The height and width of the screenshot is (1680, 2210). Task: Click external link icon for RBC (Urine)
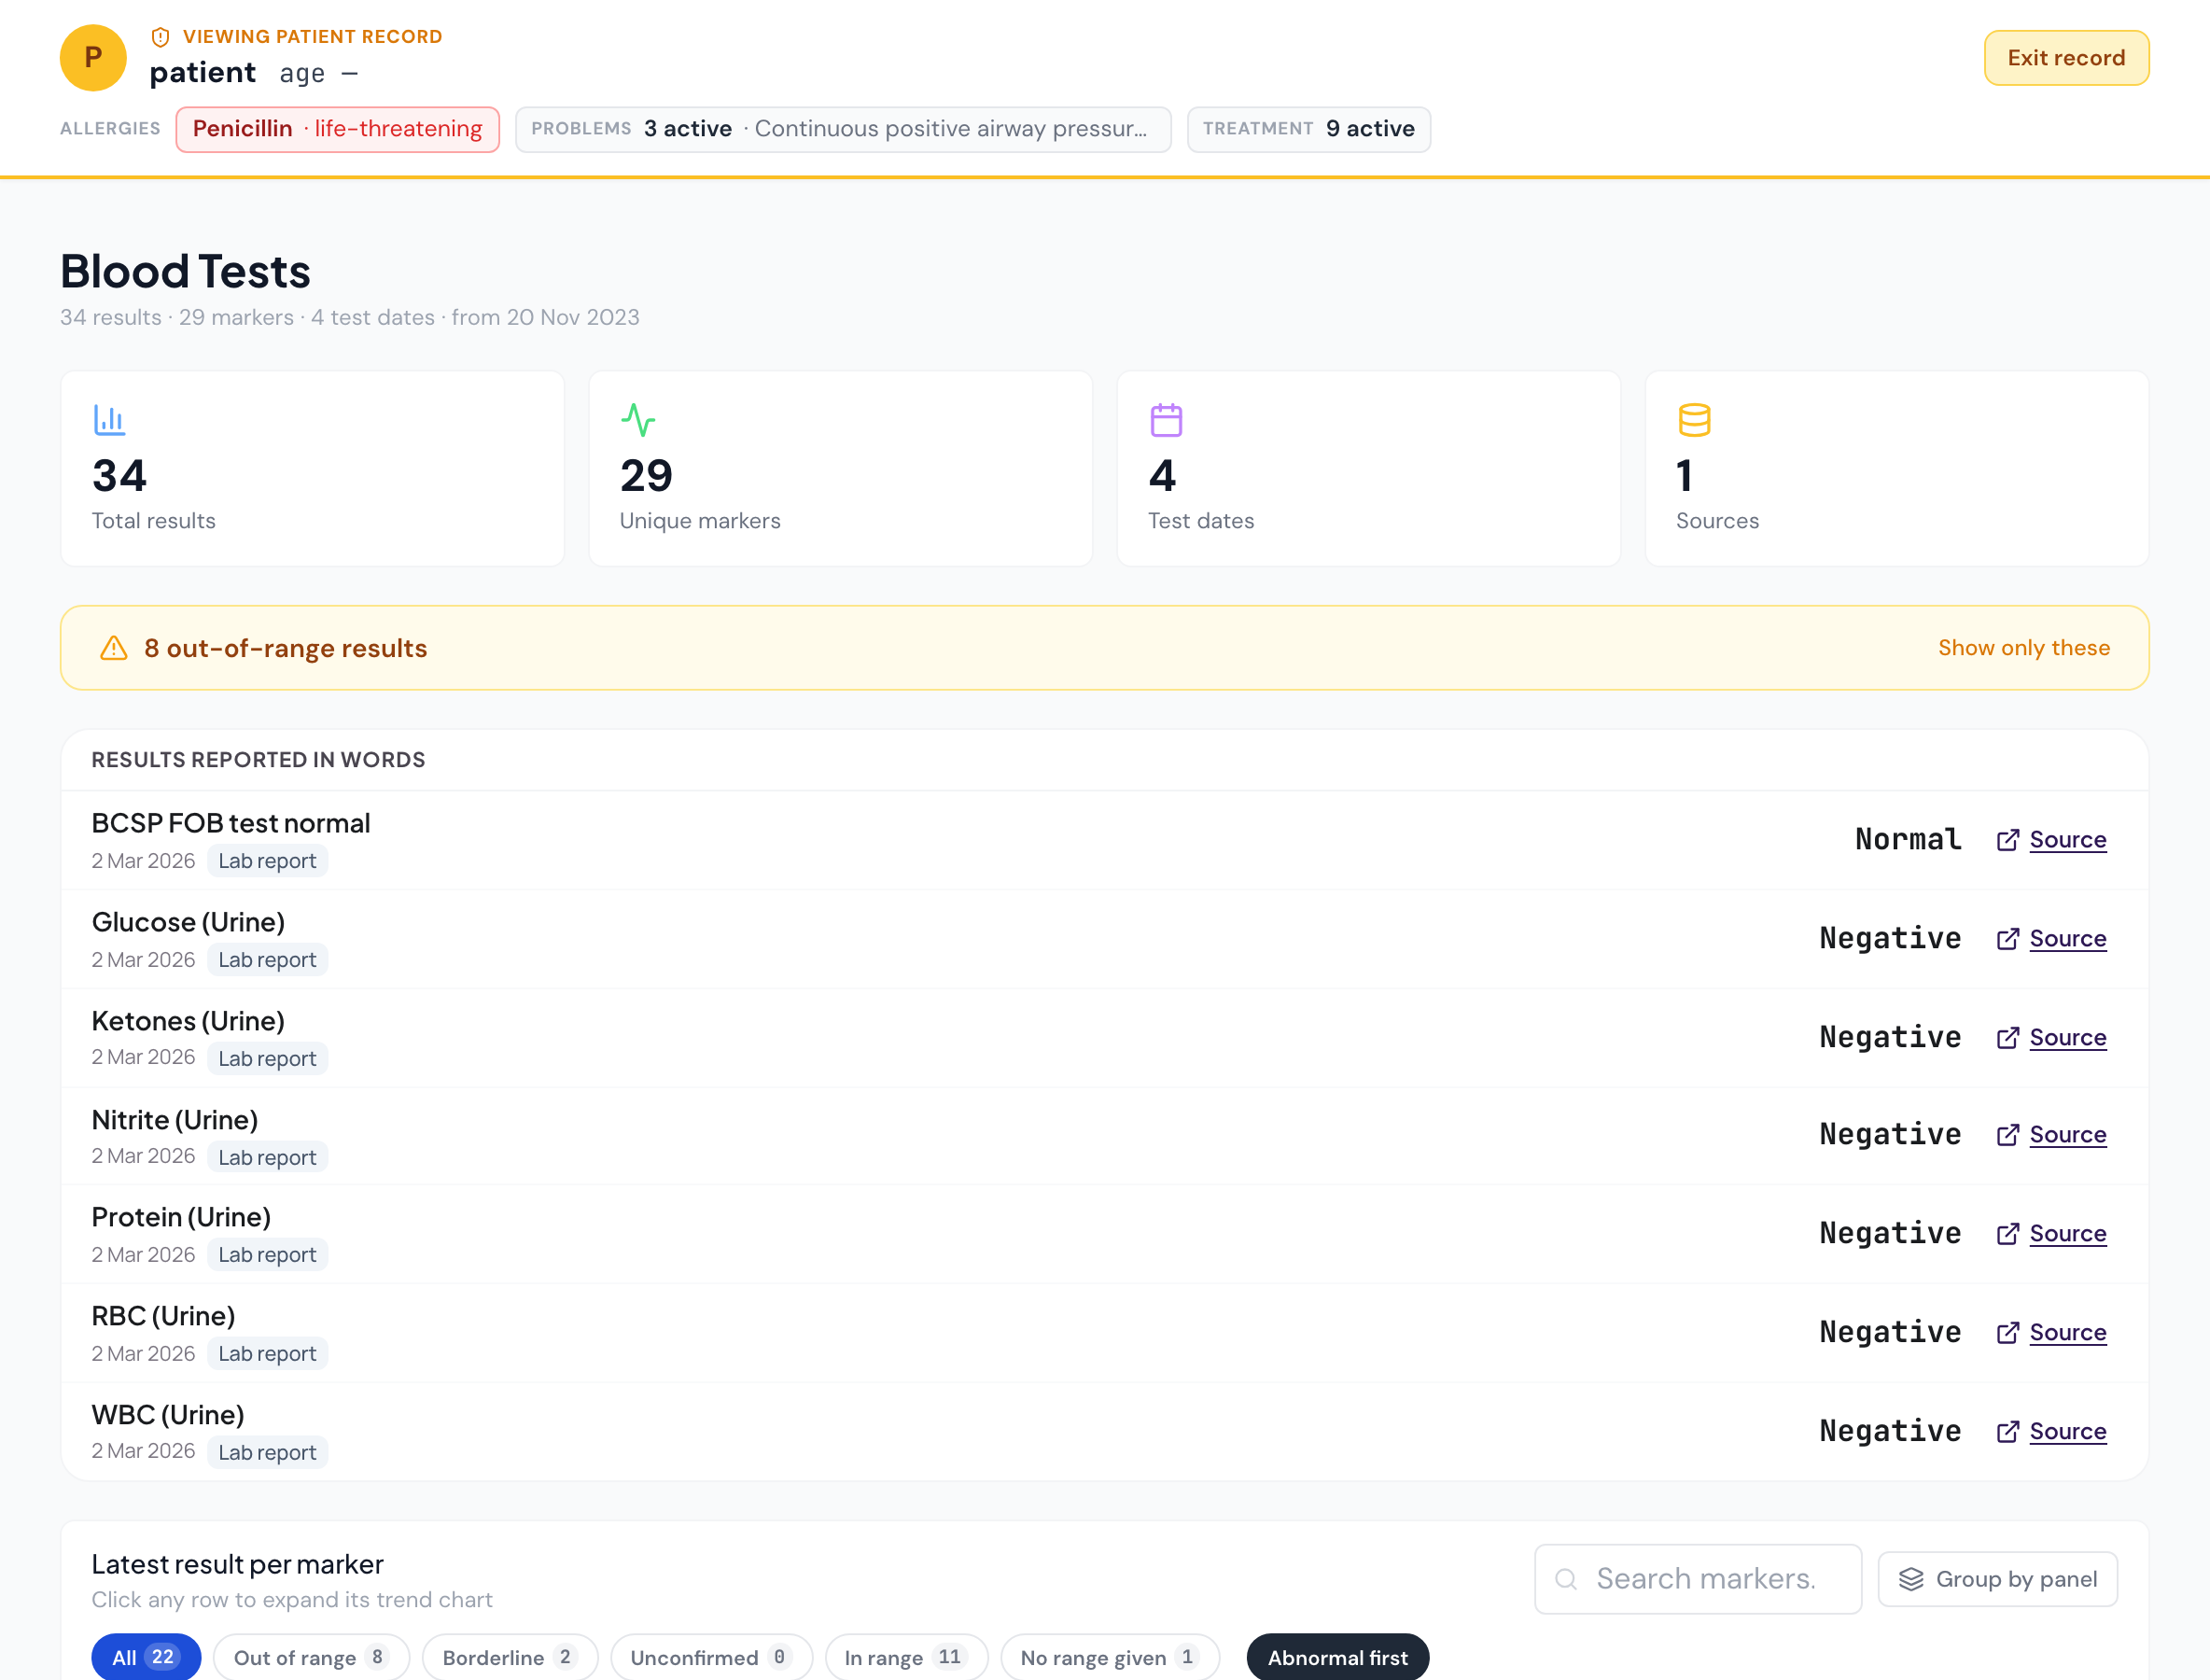pos(2007,1333)
